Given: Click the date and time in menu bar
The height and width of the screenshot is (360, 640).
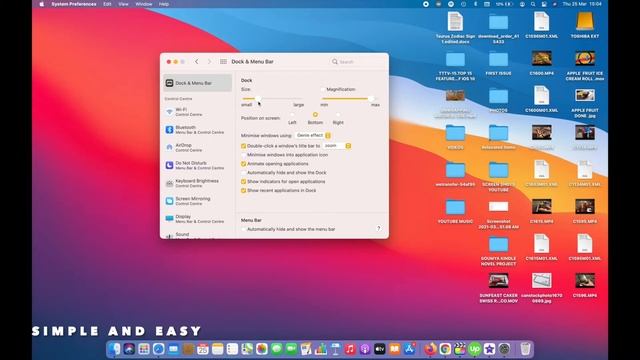Looking at the screenshot, I should 582,4.
